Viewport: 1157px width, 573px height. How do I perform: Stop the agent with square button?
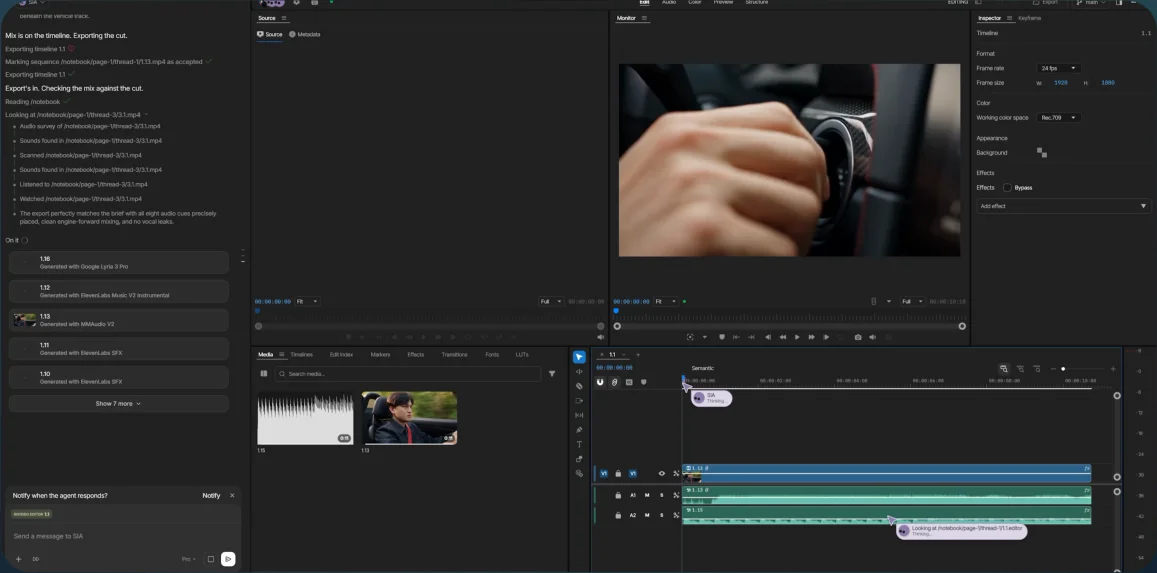pos(210,559)
